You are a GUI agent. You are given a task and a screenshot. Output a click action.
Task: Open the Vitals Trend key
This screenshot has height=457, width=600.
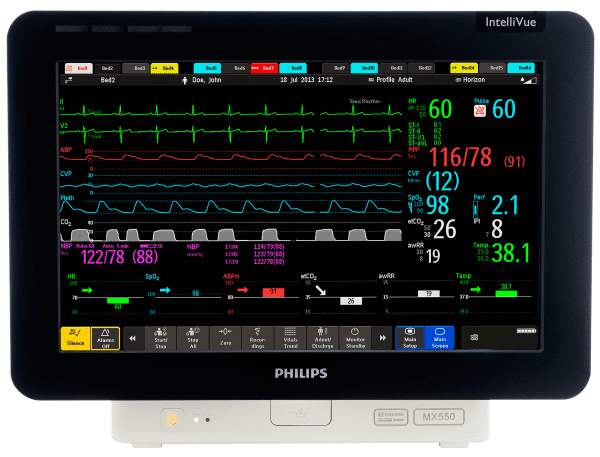click(x=290, y=338)
